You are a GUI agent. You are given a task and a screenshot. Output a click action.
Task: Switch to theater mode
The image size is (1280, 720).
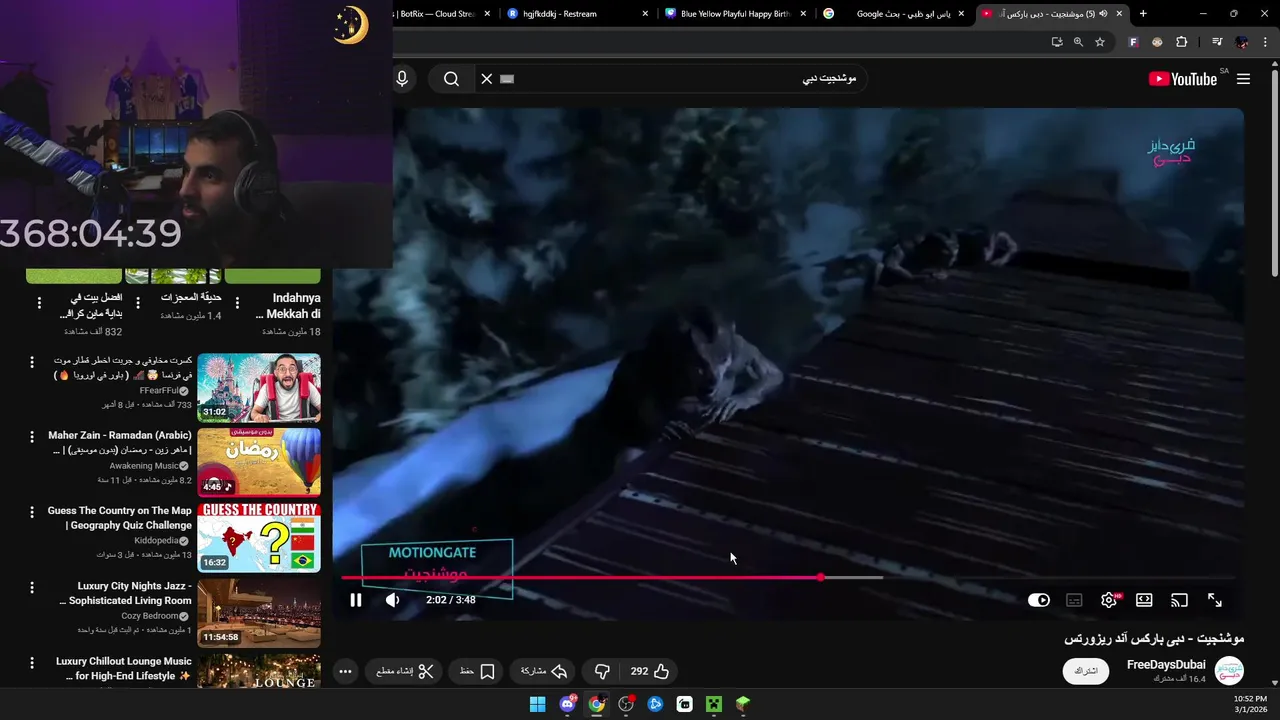click(x=1144, y=600)
